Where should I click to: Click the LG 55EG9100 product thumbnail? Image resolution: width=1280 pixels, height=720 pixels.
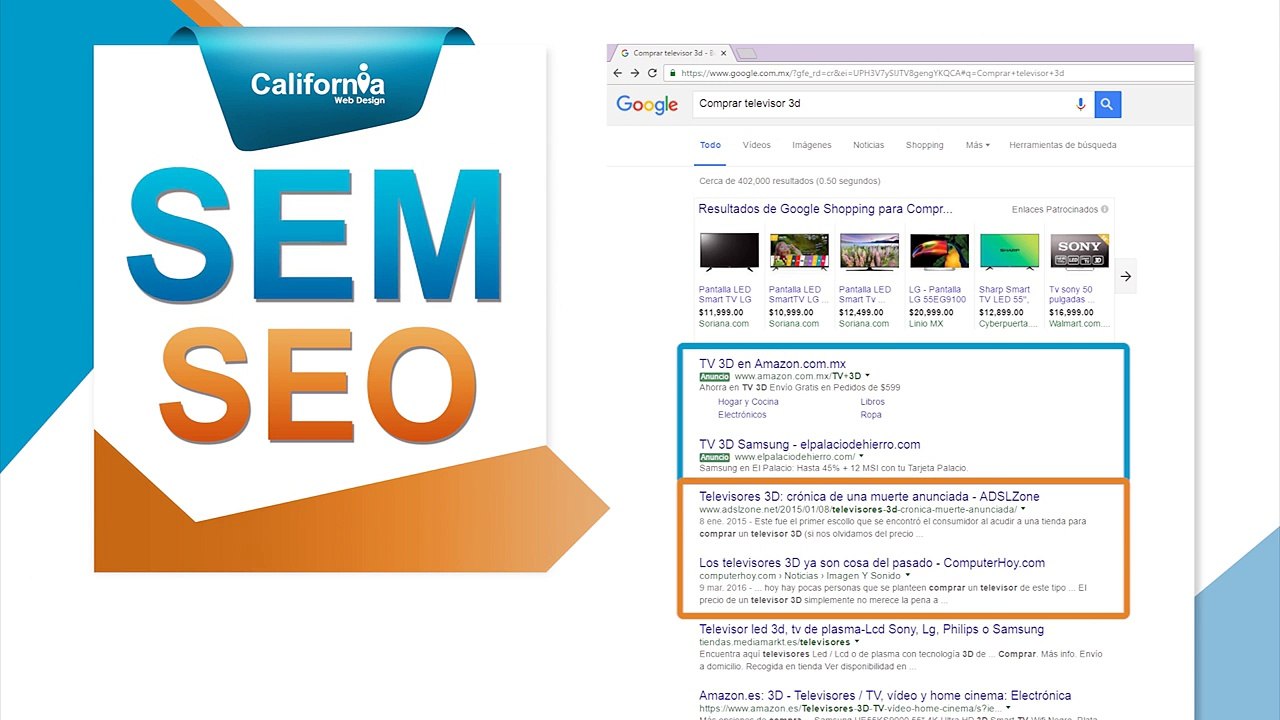point(939,253)
